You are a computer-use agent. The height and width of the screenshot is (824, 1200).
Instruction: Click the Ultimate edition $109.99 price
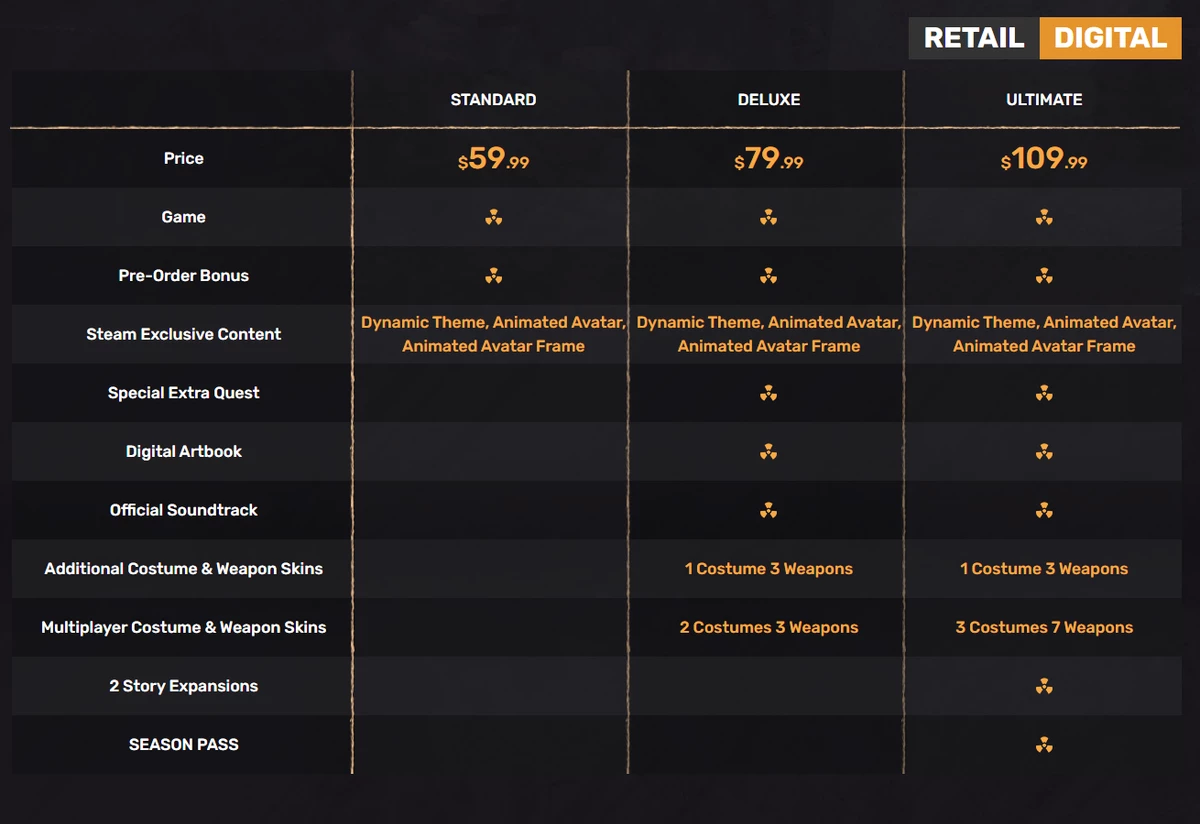pyautogui.click(x=1044, y=159)
